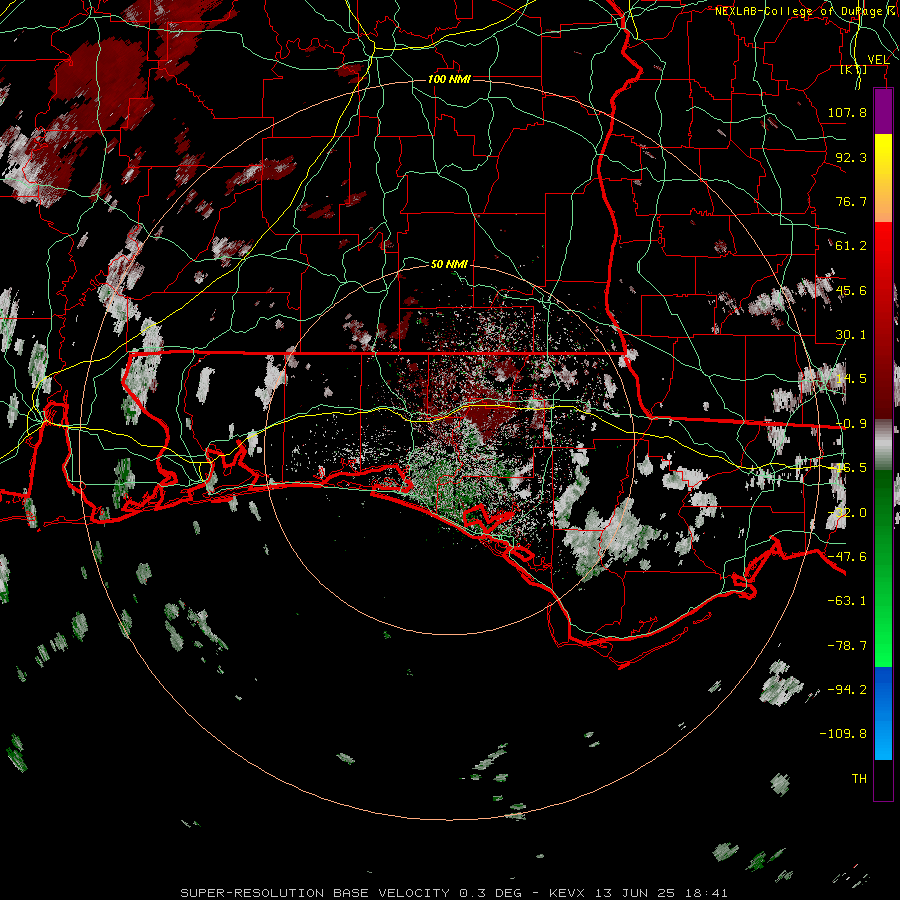The width and height of the screenshot is (900, 900).
Task: Select the -94.2 velocity scale value
Action: tap(847, 689)
